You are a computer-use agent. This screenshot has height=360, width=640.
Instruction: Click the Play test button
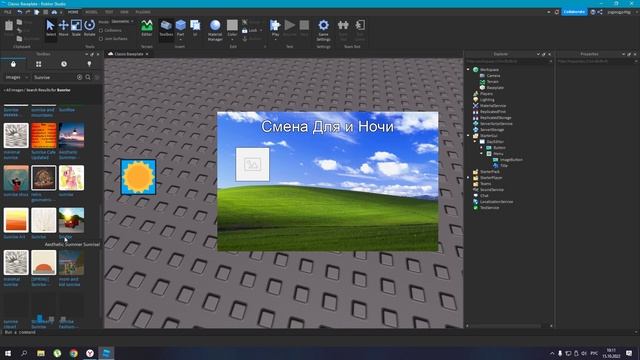pyautogui.click(x=275, y=28)
